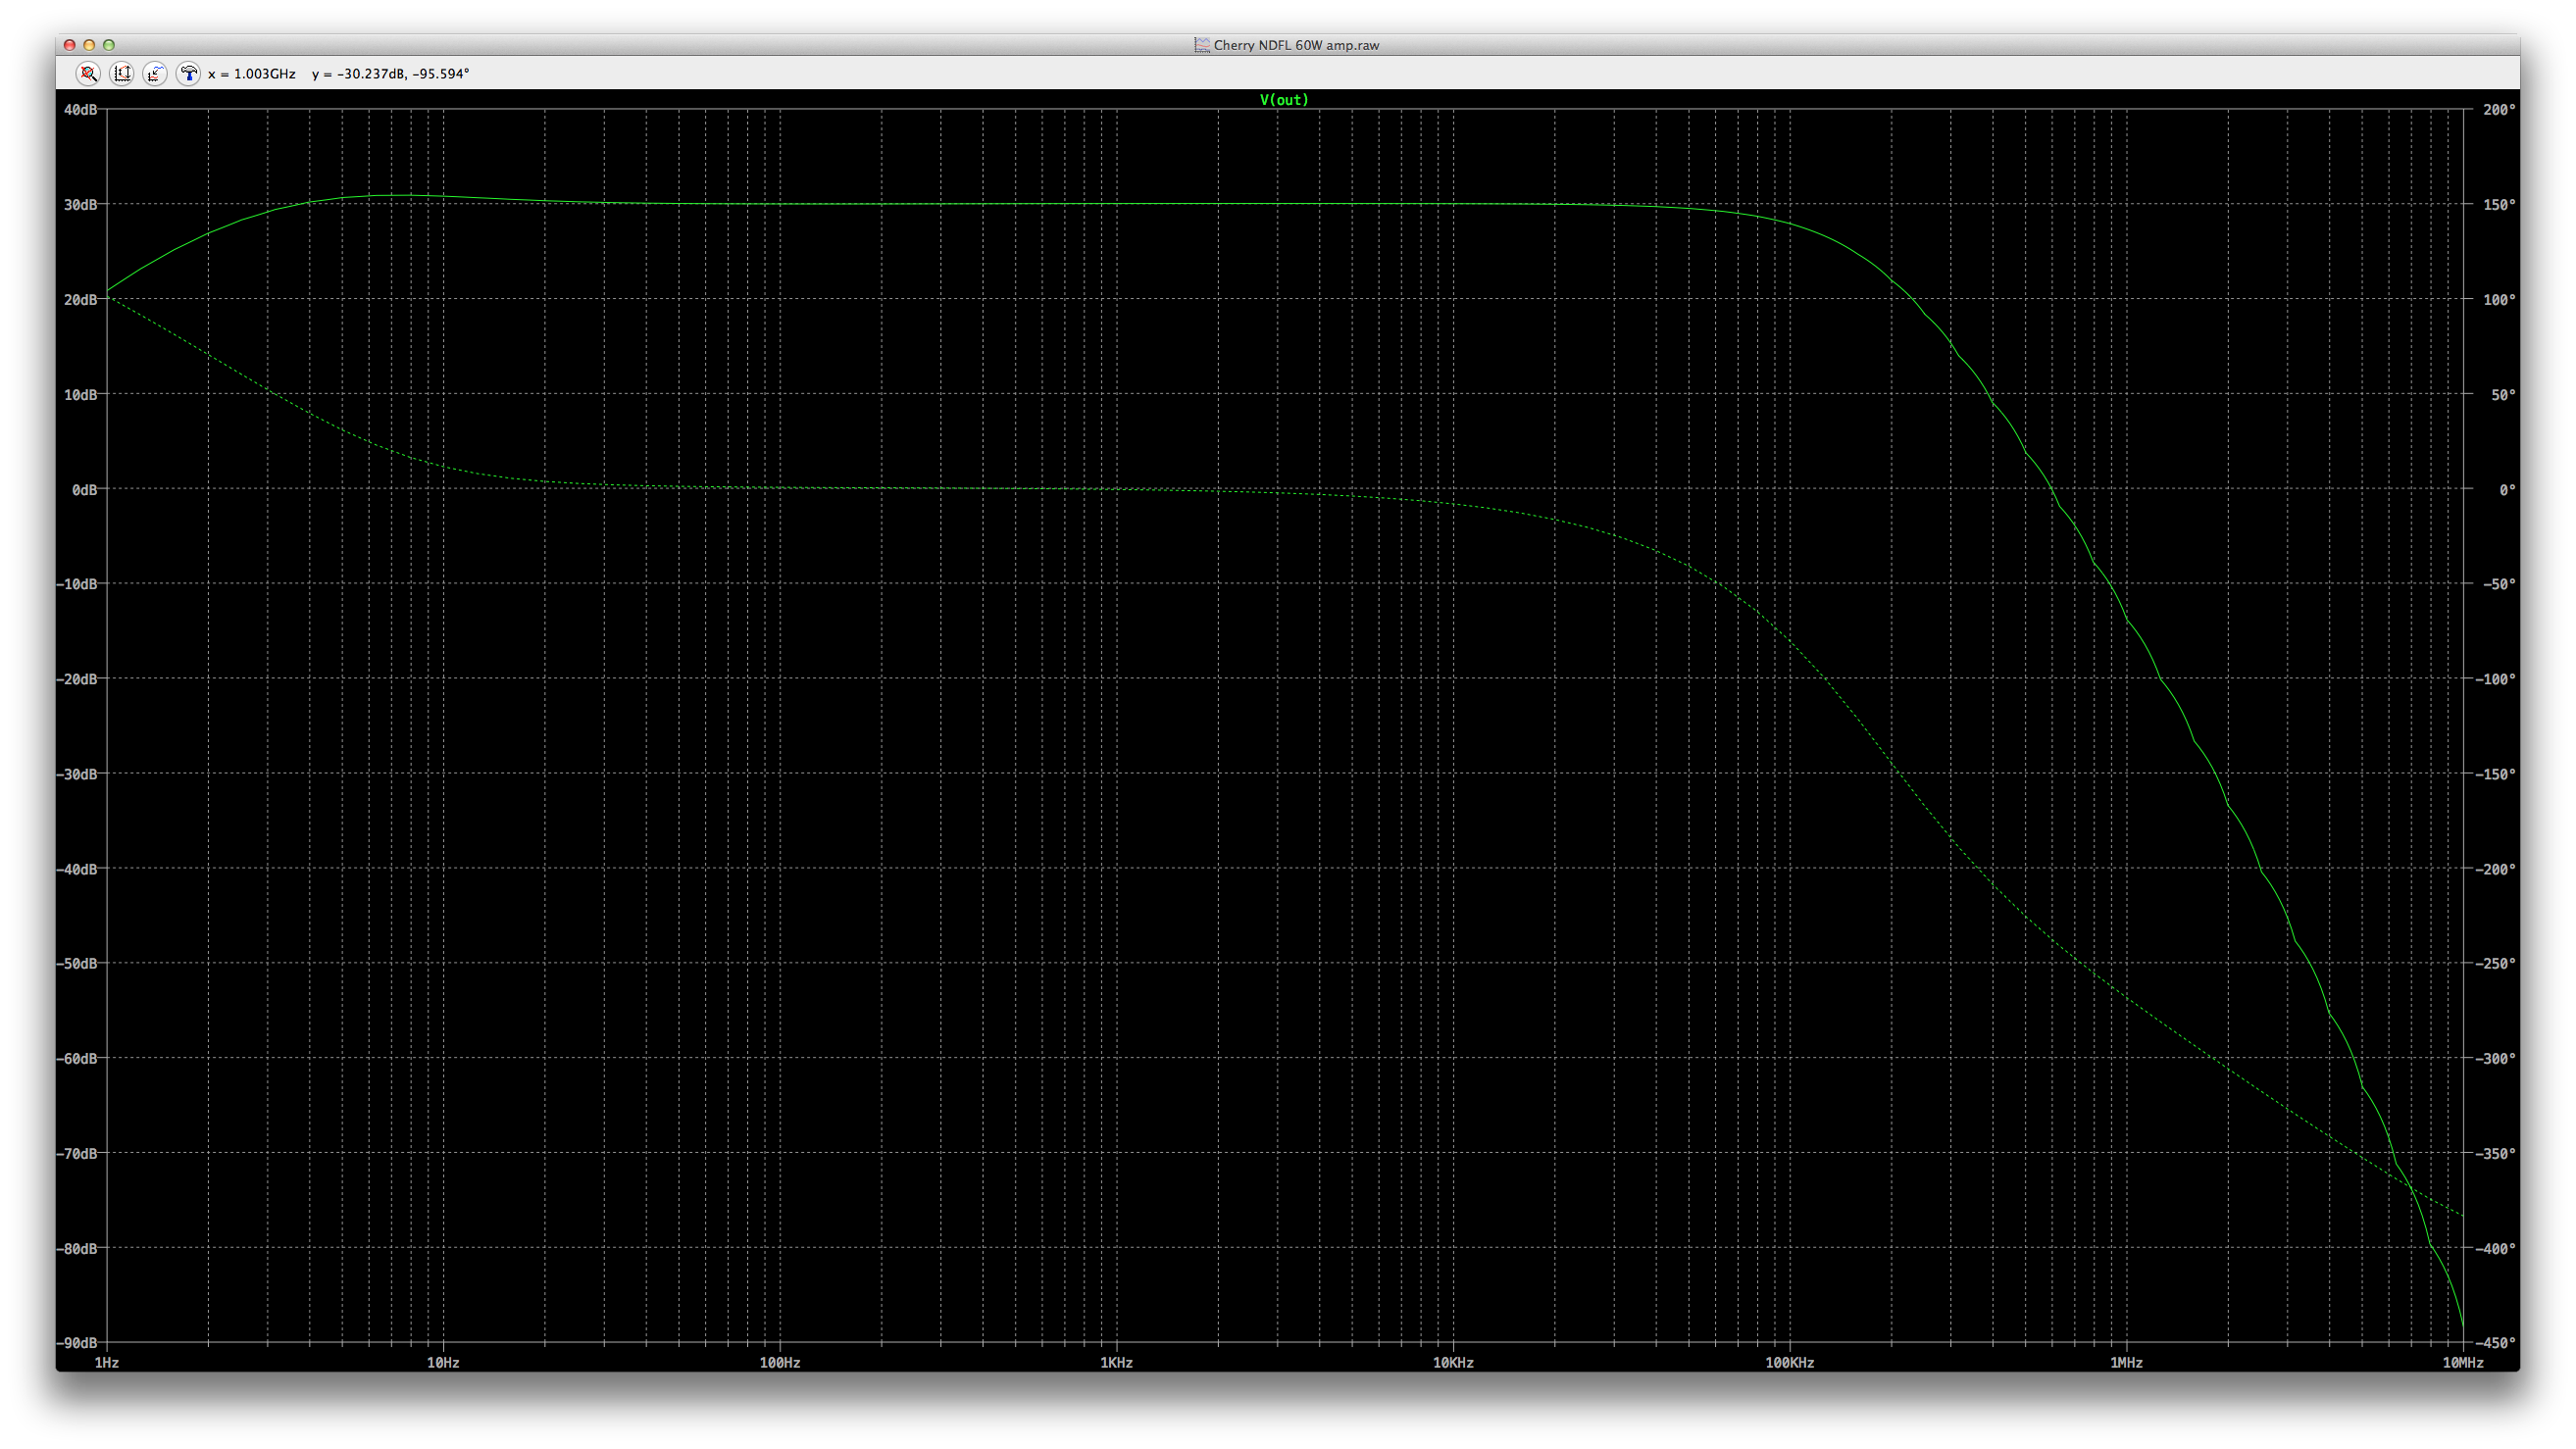Screen dimensions: 2576x1449
Task: Click the 10MHz frequency axis label
Action: (2462, 1363)
